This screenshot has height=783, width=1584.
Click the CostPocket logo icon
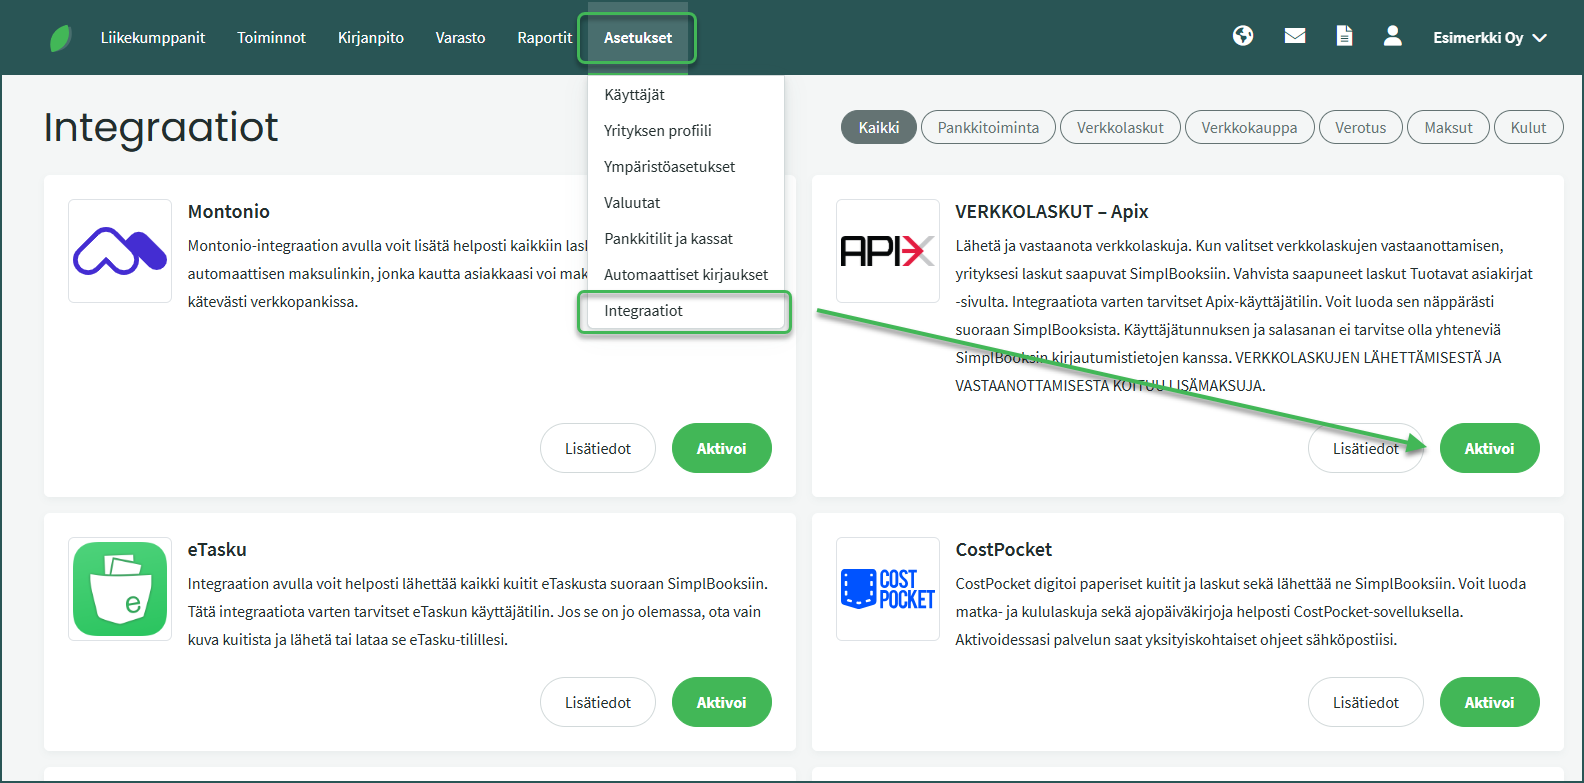coord(887,589)
